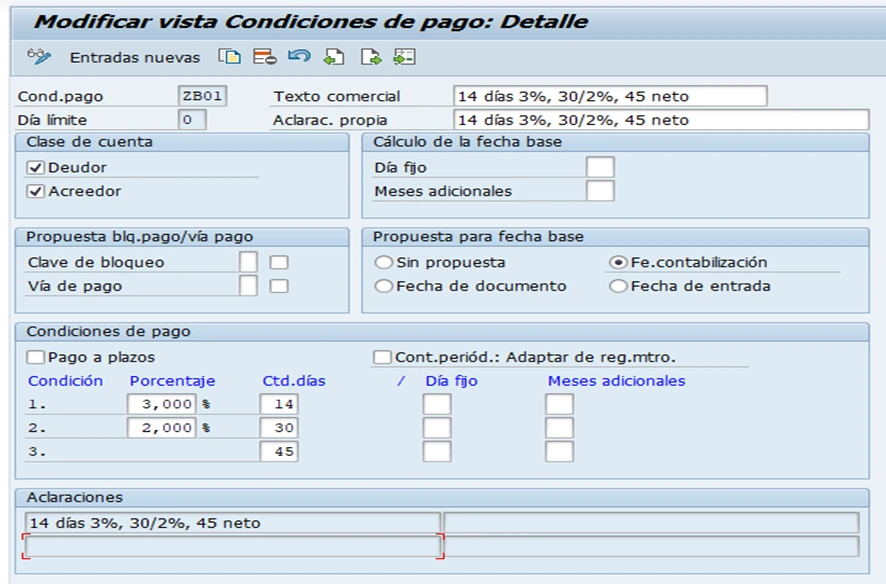Click empty second-row right Aclaraciones field

652,547
